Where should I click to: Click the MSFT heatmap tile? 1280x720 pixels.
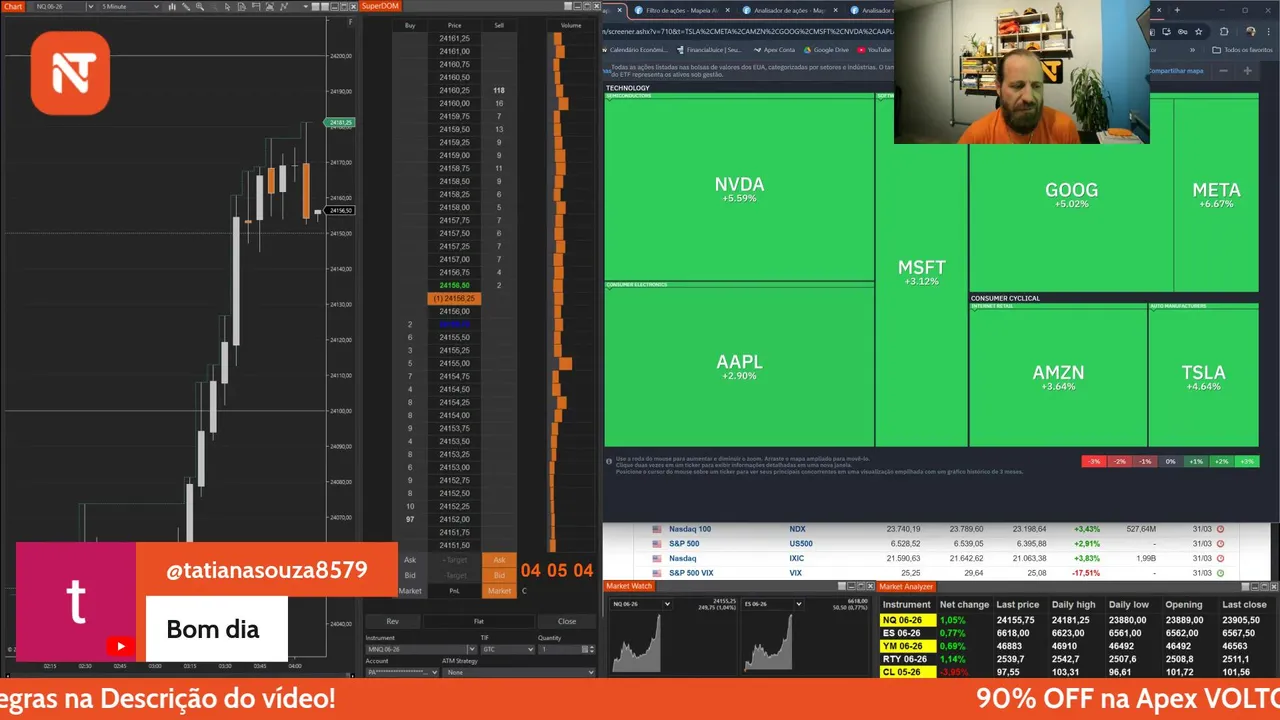[x=921, y=271]
